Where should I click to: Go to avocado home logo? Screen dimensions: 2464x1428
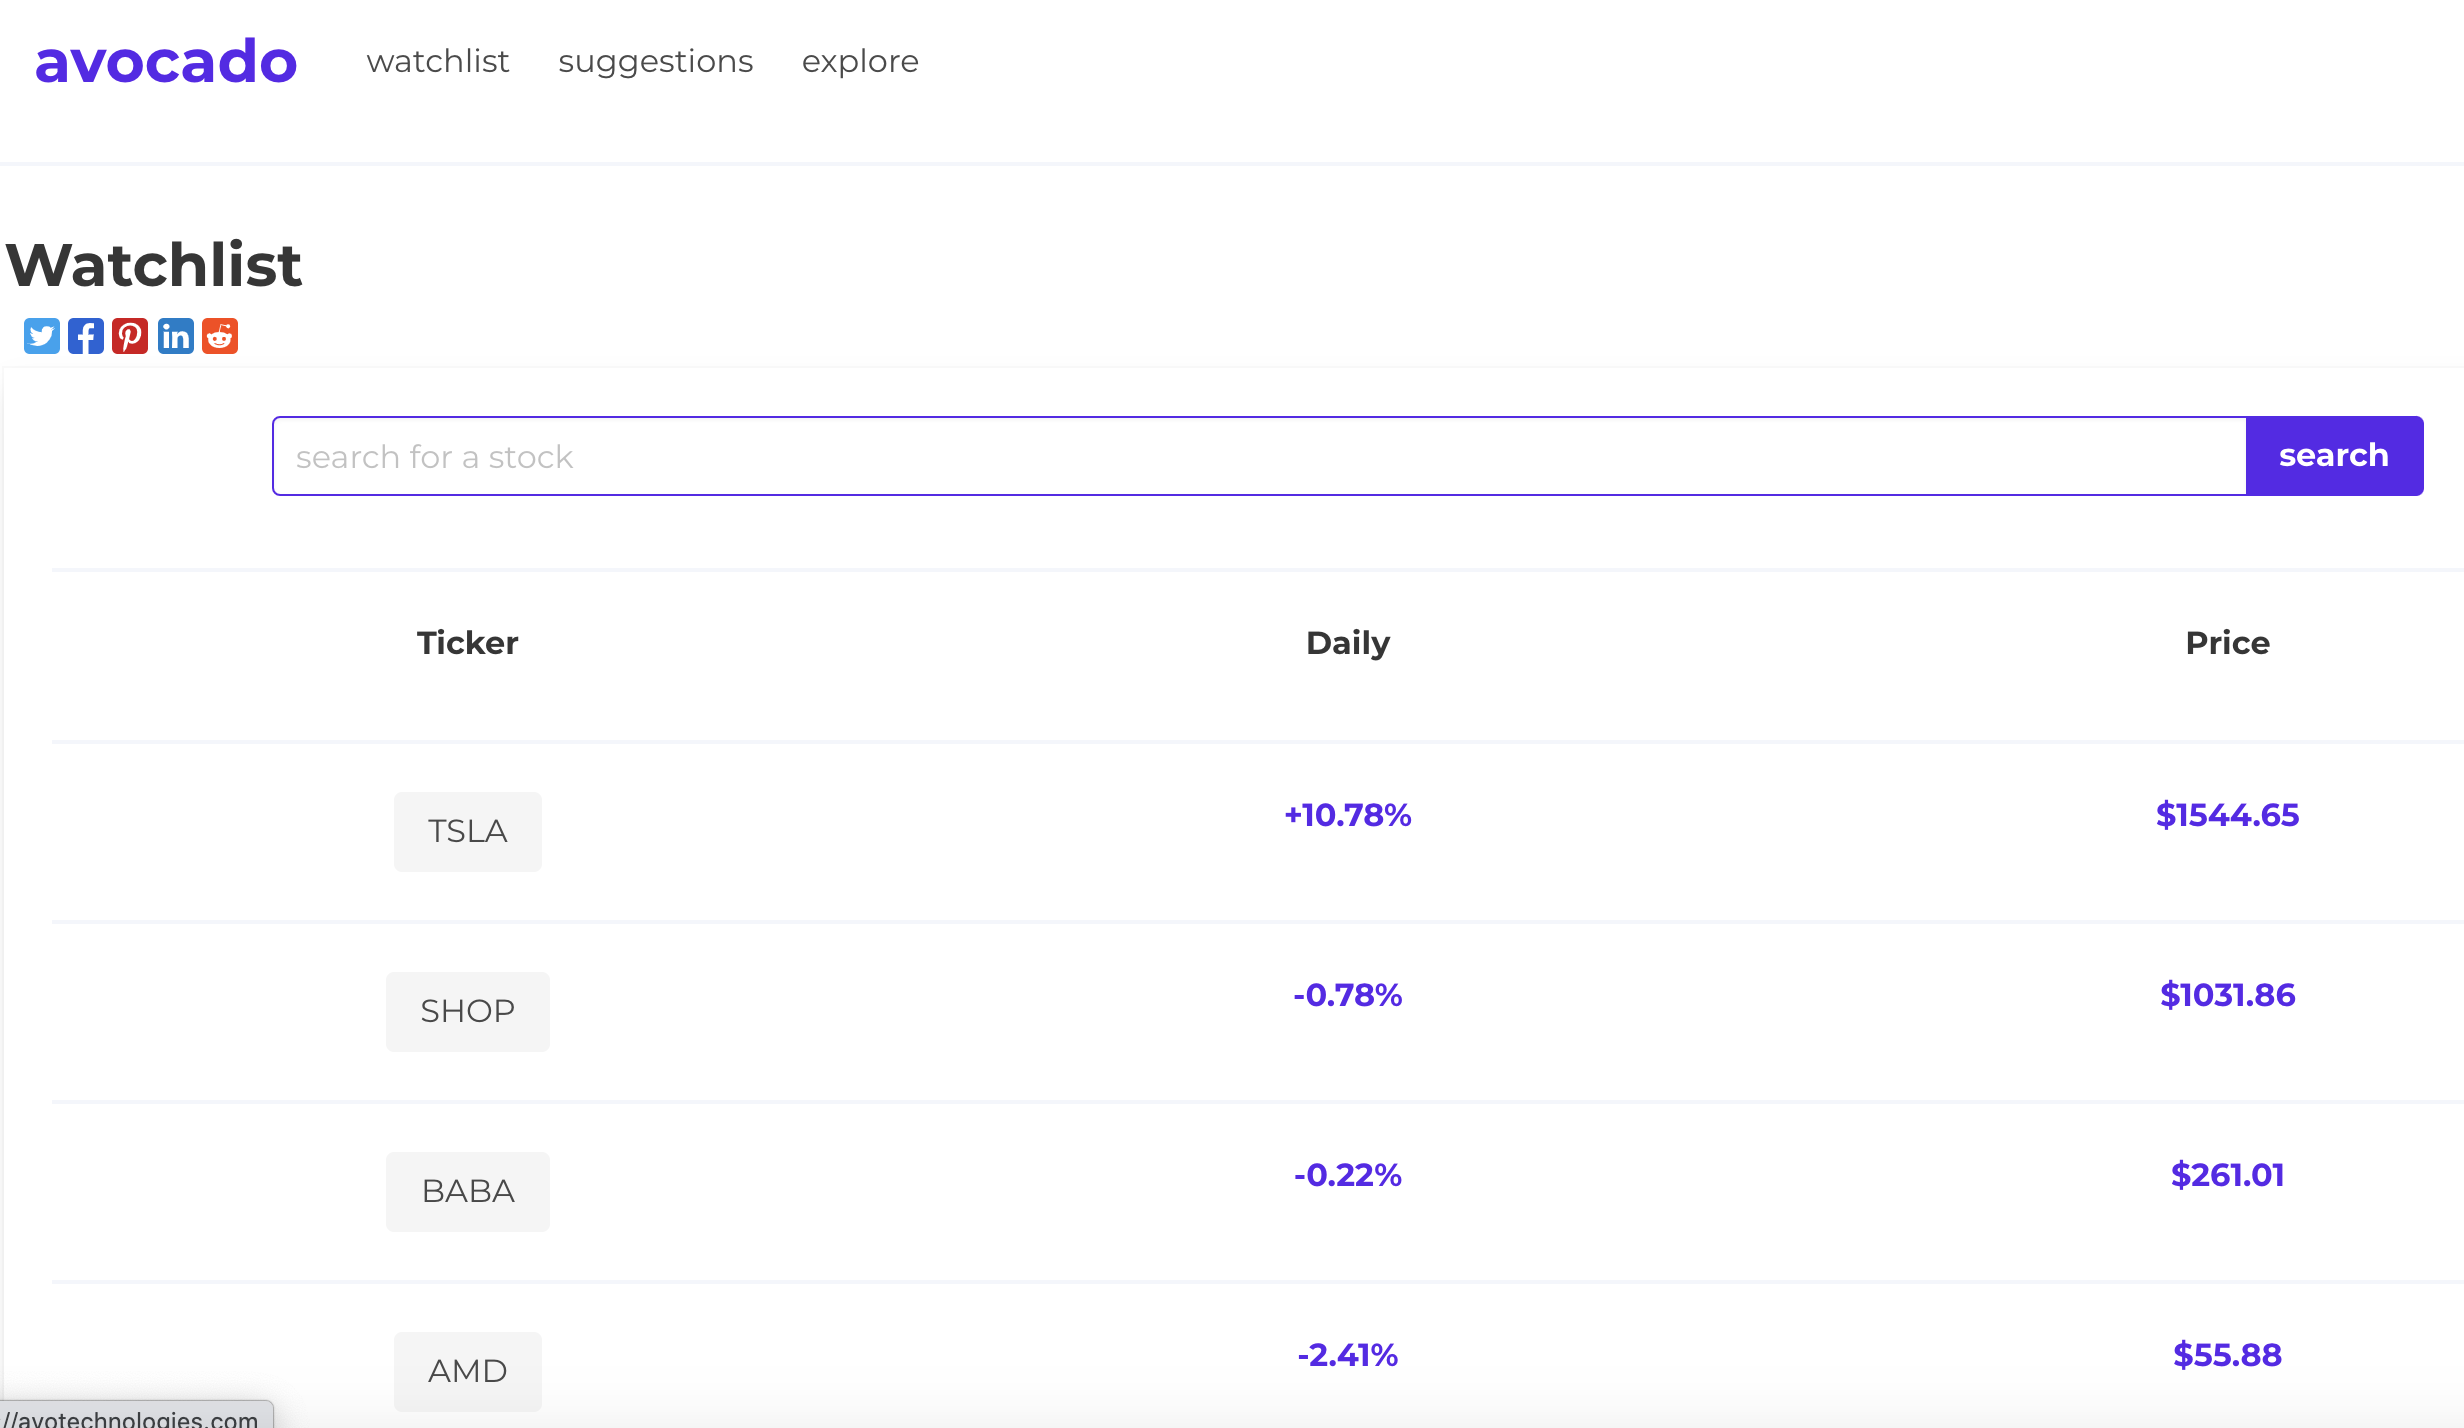(166, 62)
